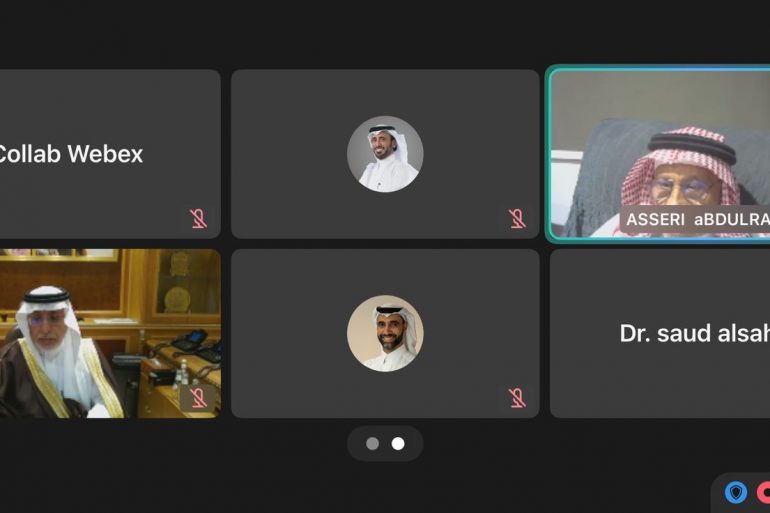Click muted mic icon on bottom-middle avatar tile
This screenshot has width=770, height=513.
[x=517, y=398]
